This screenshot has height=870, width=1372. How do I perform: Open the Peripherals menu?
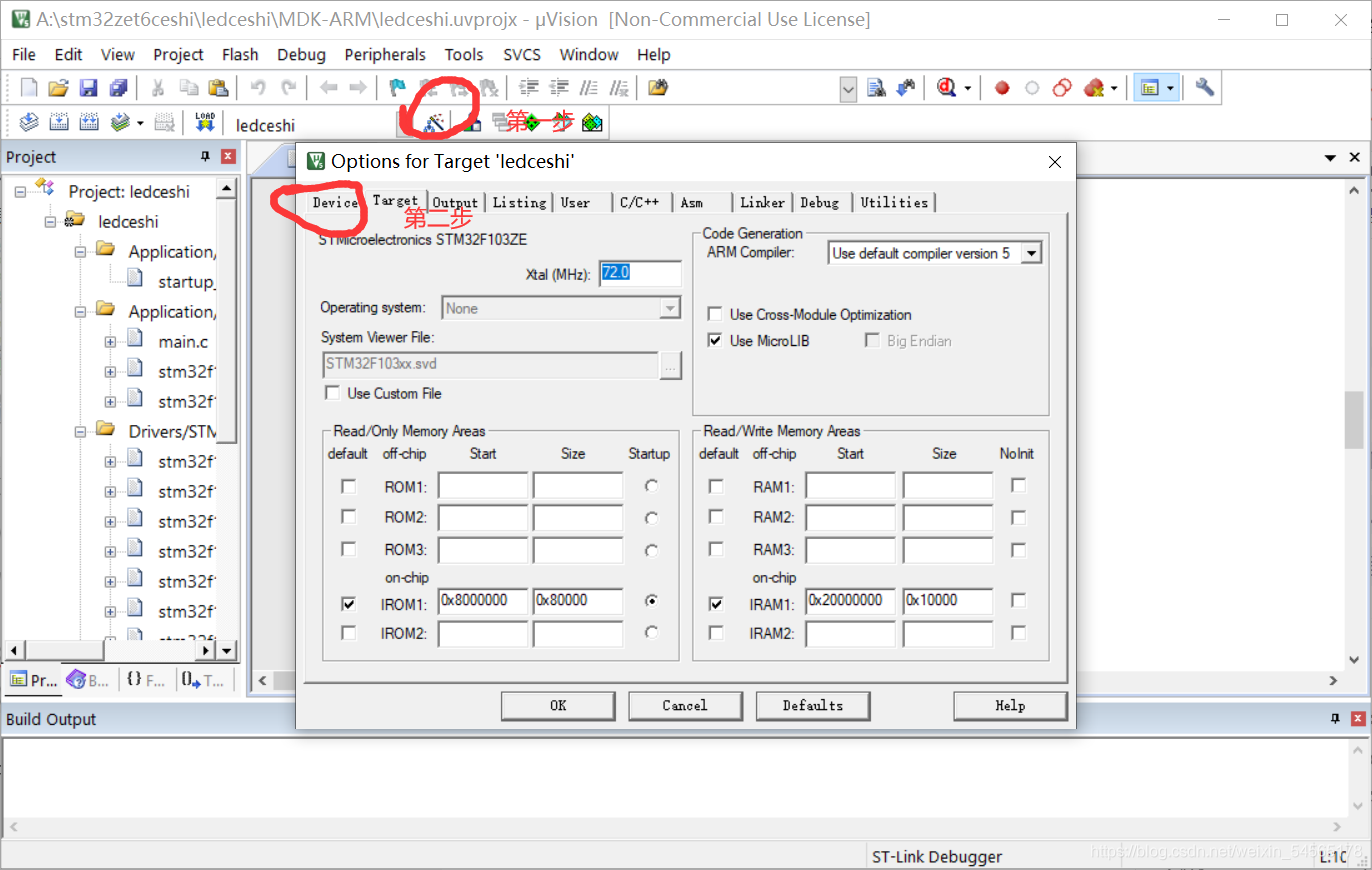click(385, 54)
